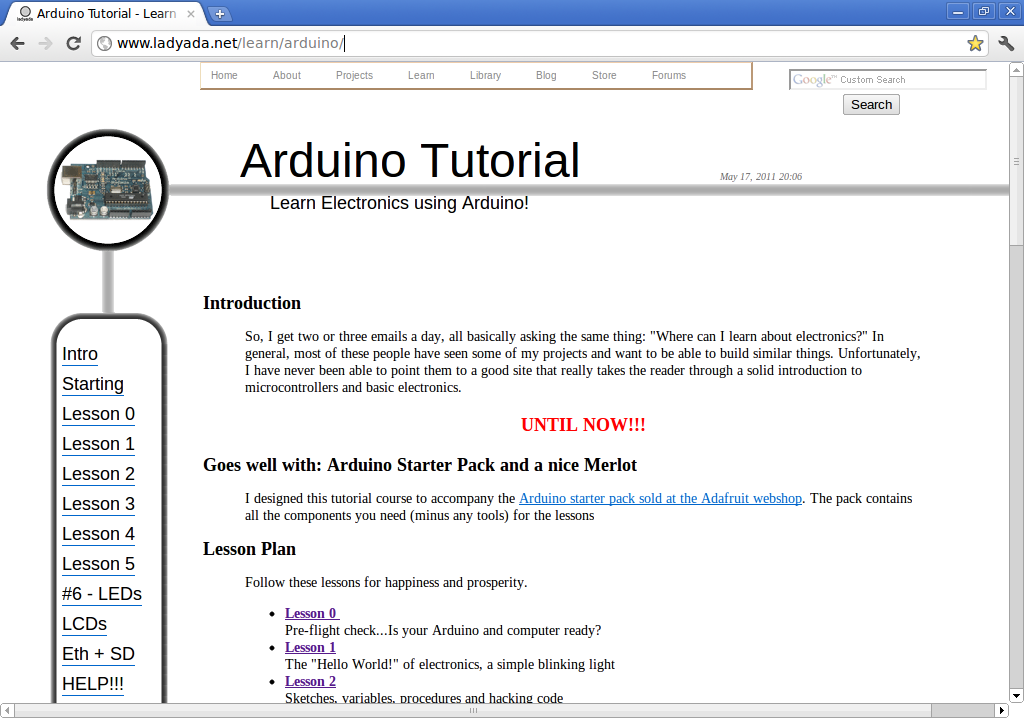The width and height of the screenshot is (1024, 718).
Task: Click the May 17, 2011 20:06 date text
Action: pyautogui.click(x=761, y=176)
